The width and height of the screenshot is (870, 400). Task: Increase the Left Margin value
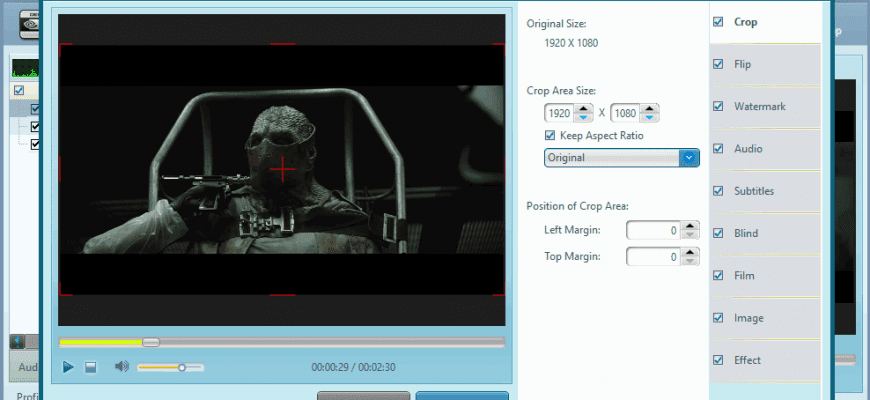pos(689,226)
